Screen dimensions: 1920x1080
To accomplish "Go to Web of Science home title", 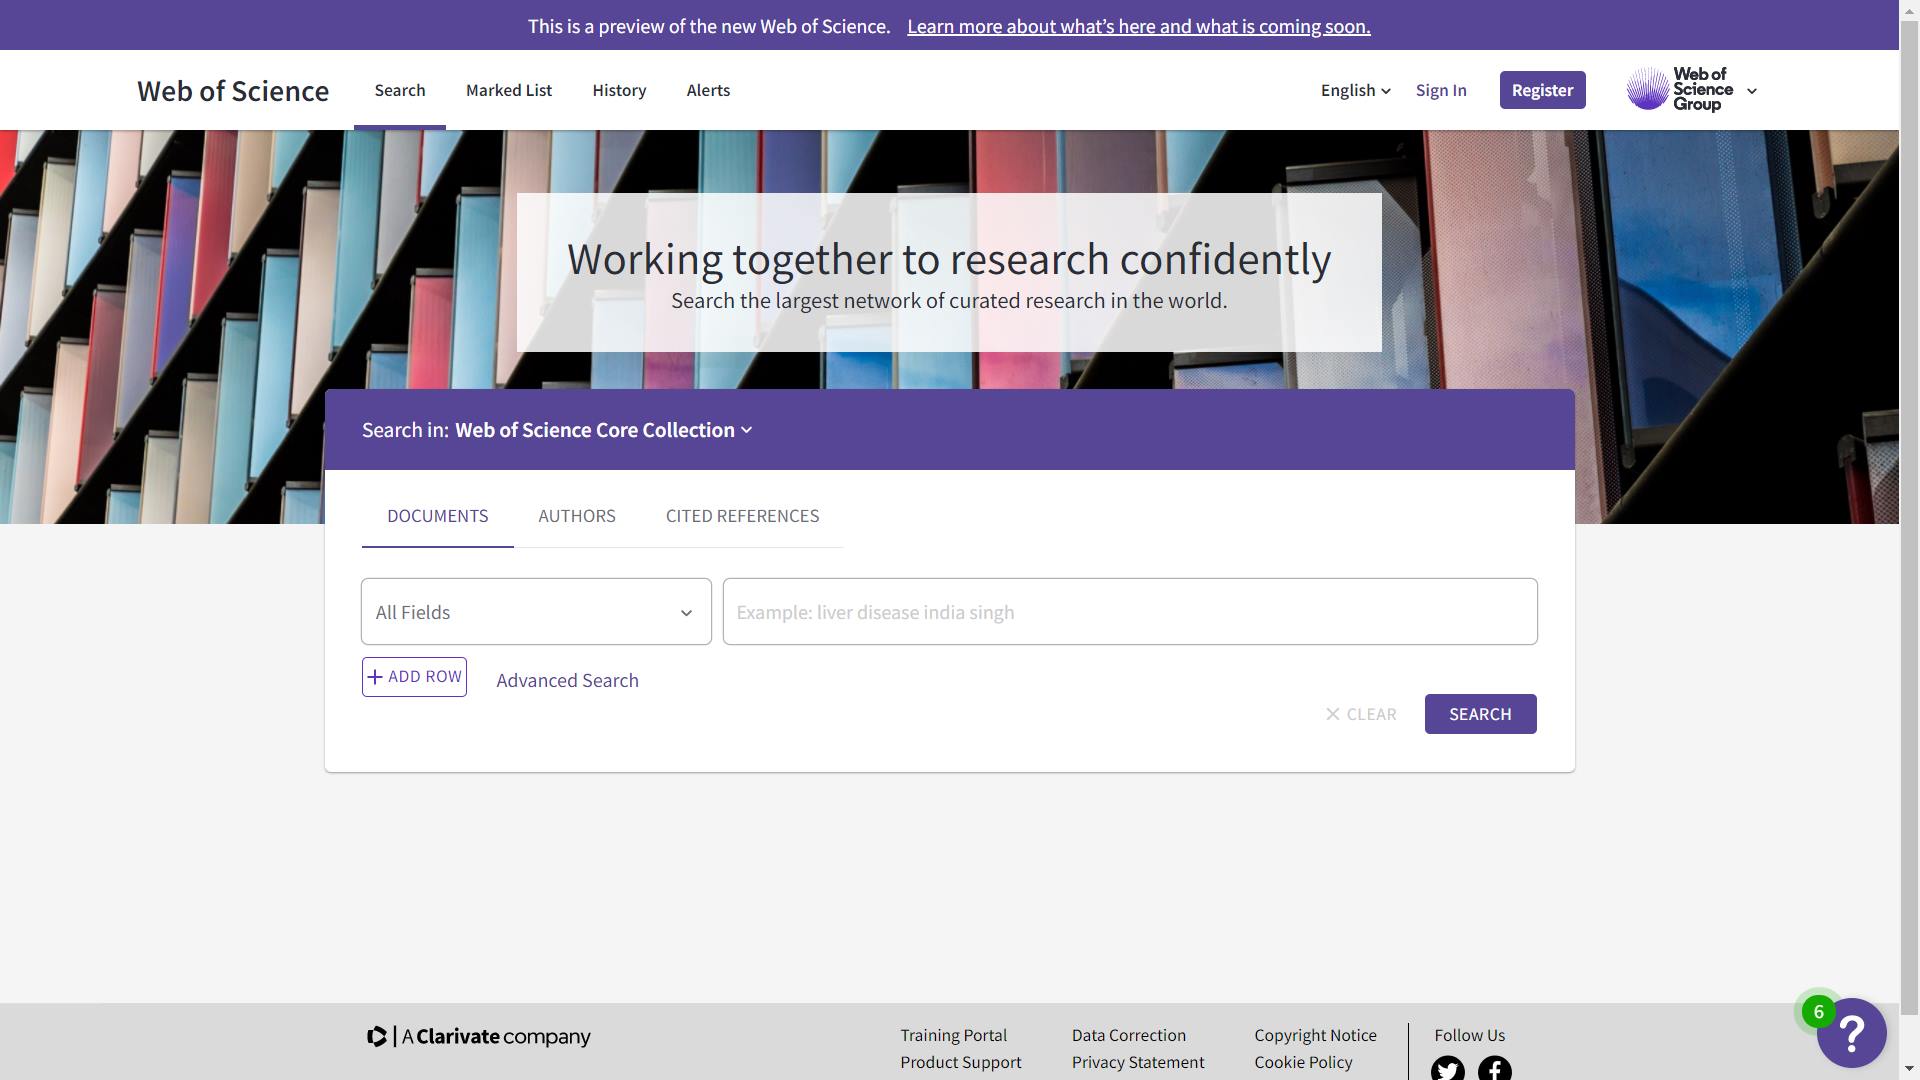I will coord(233,90).
